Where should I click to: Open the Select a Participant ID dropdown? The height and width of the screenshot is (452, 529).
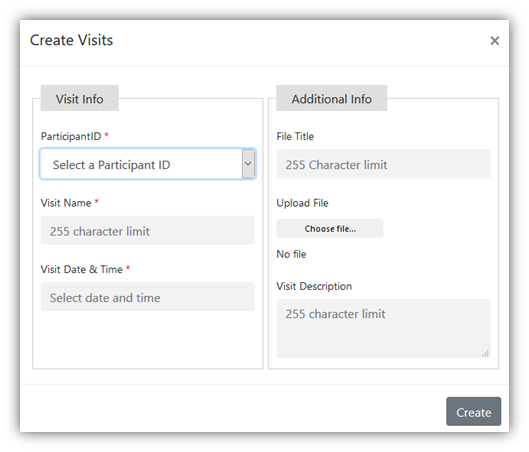tap(147, 164)
